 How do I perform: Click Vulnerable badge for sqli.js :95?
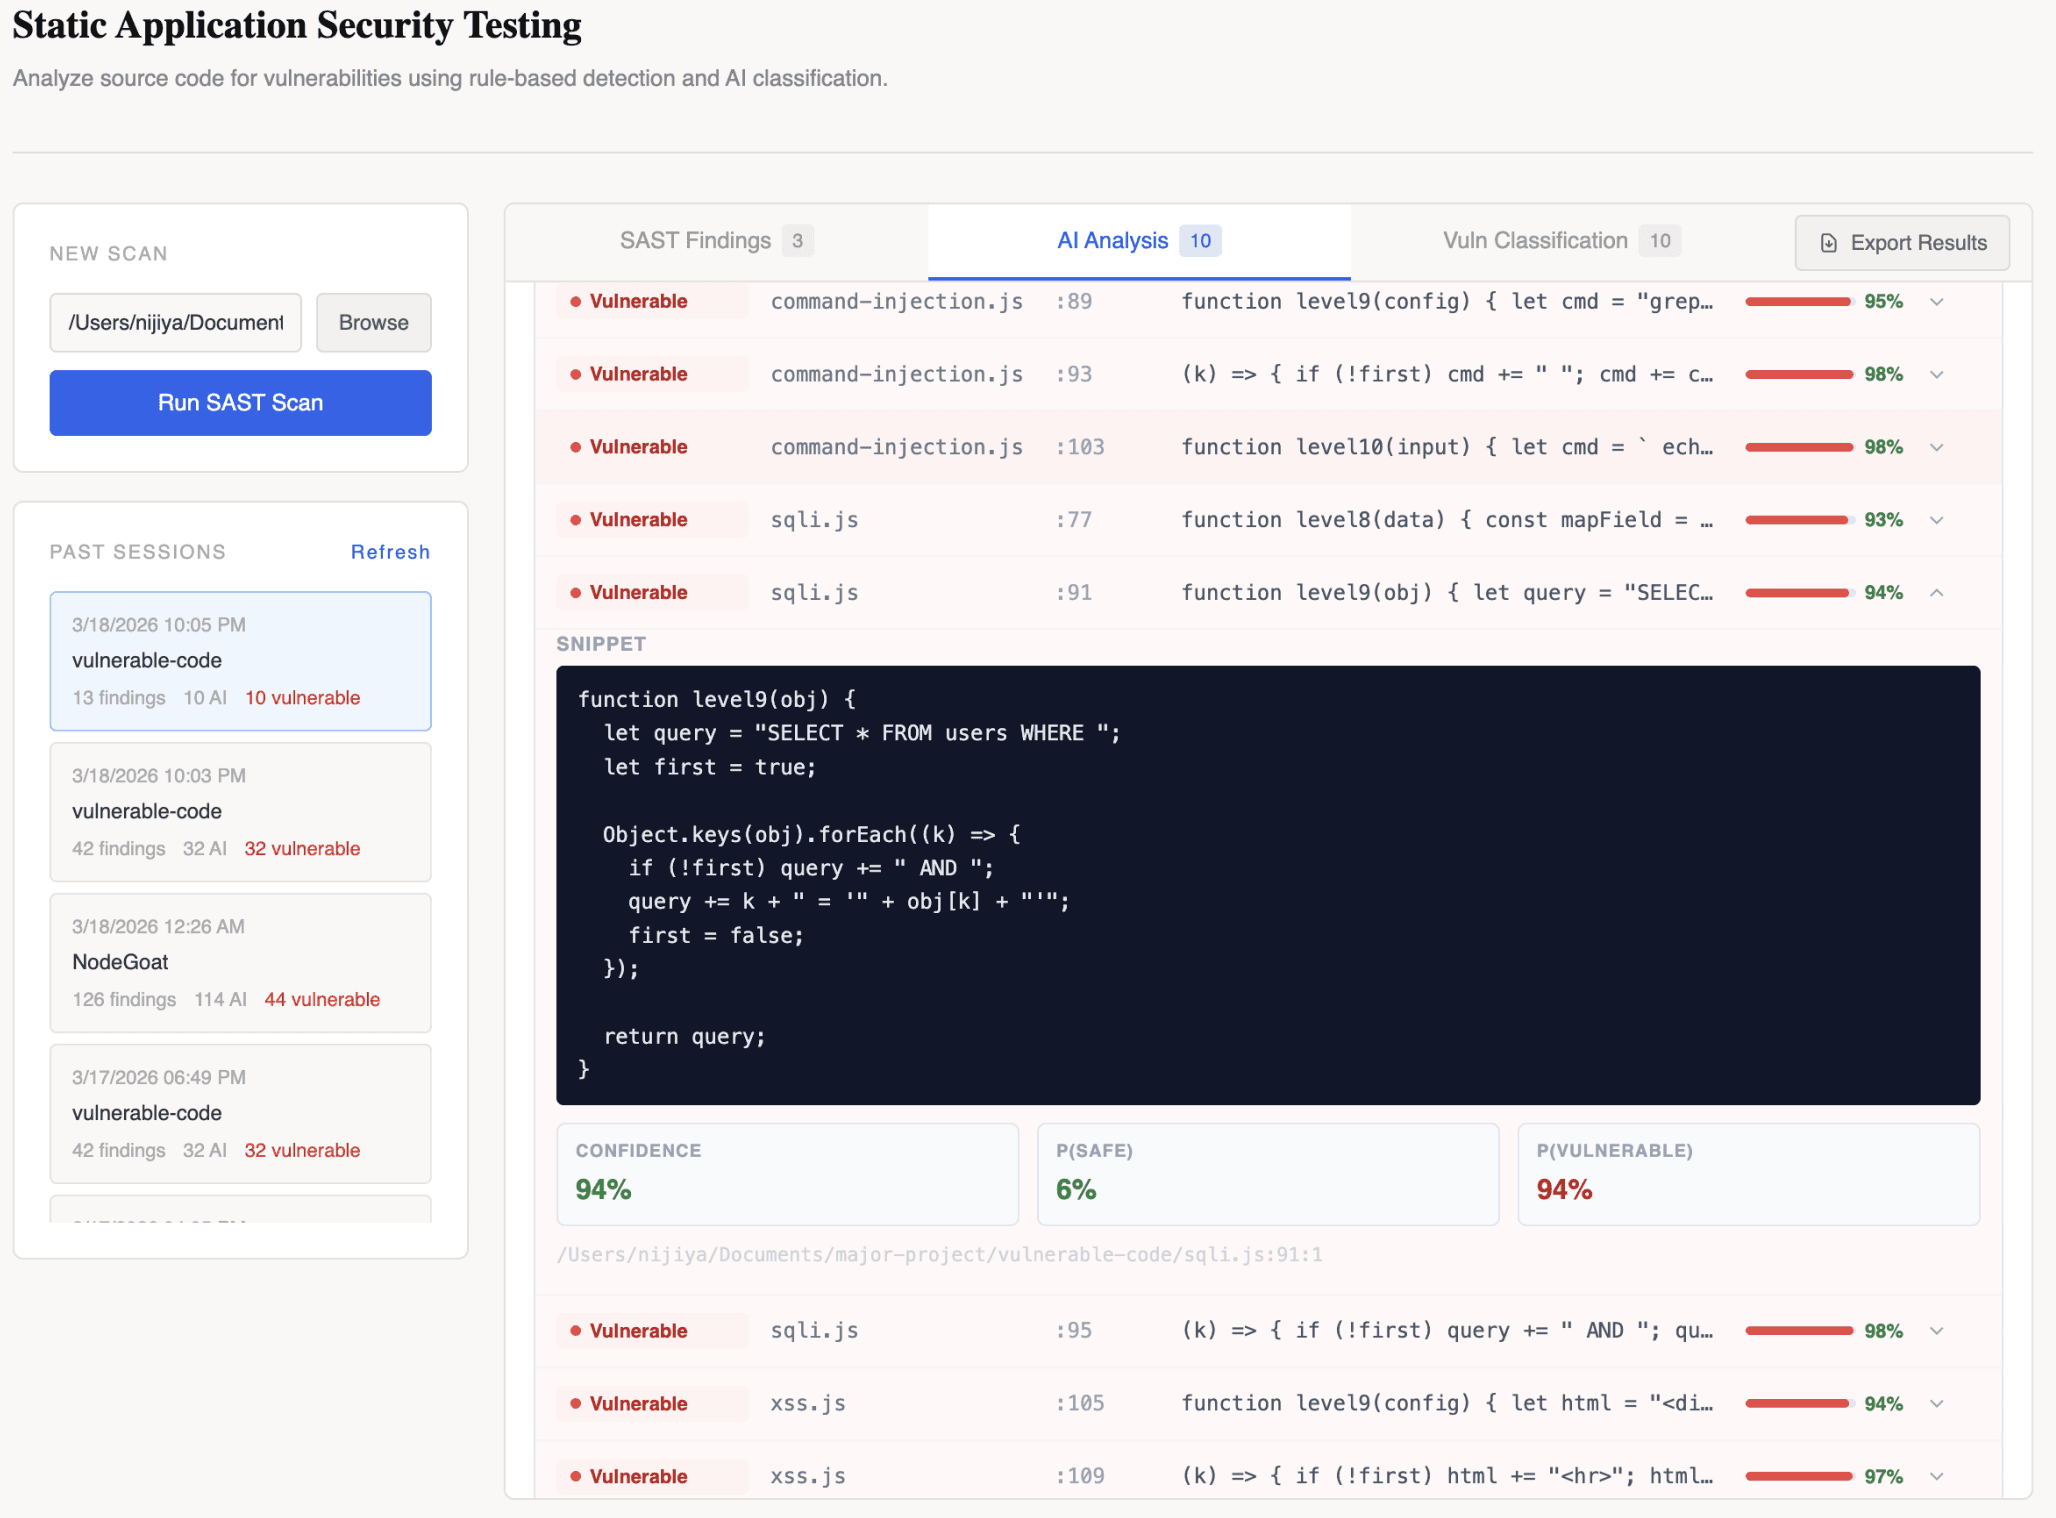[x=638, y=1331]
